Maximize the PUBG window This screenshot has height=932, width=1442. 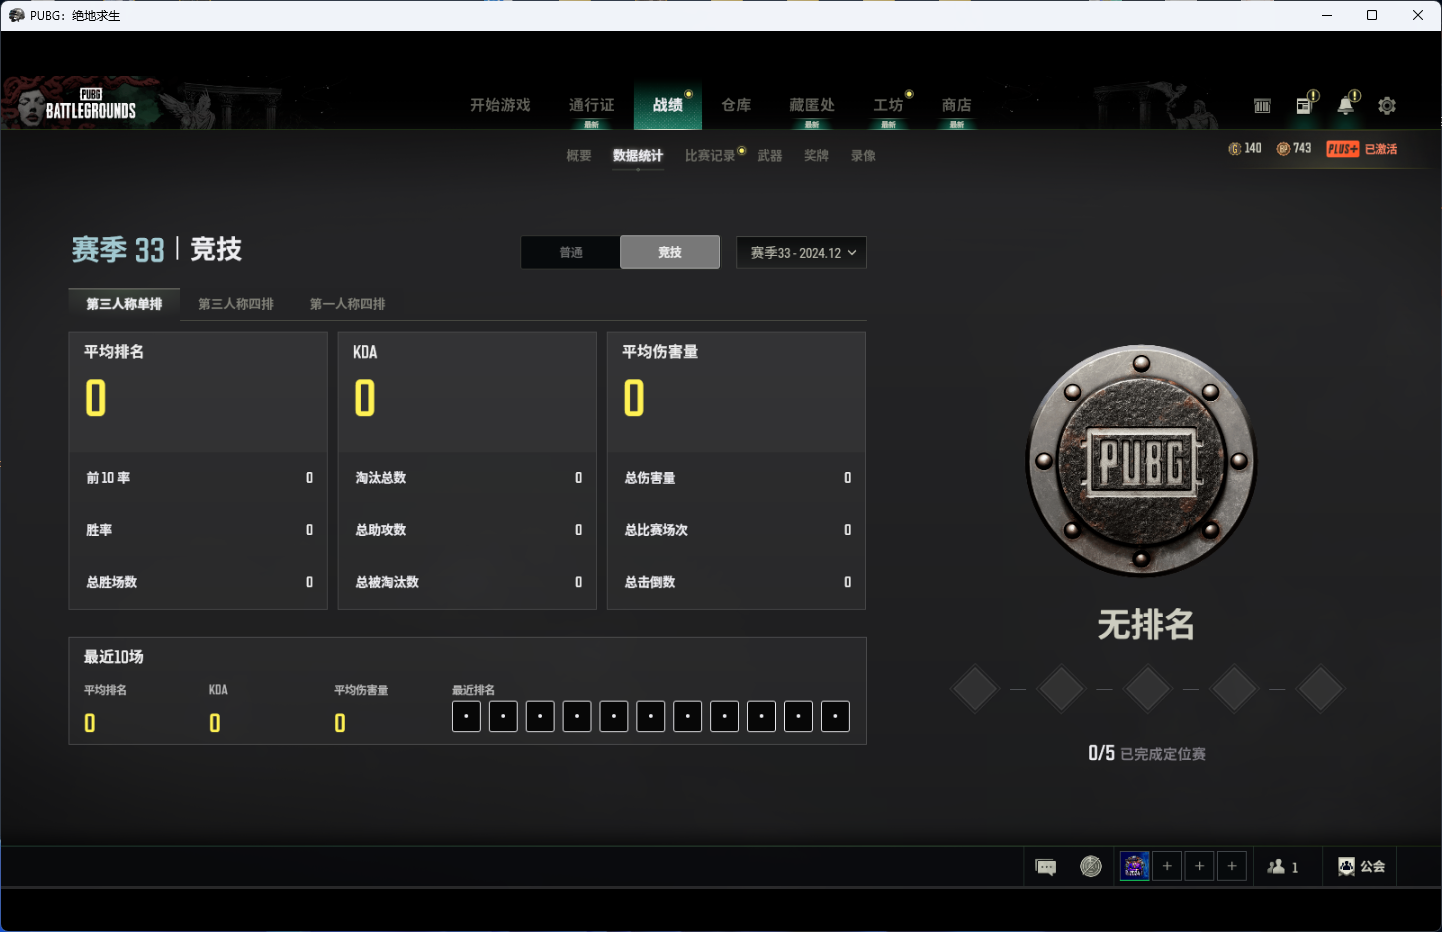click(1372, 15)
